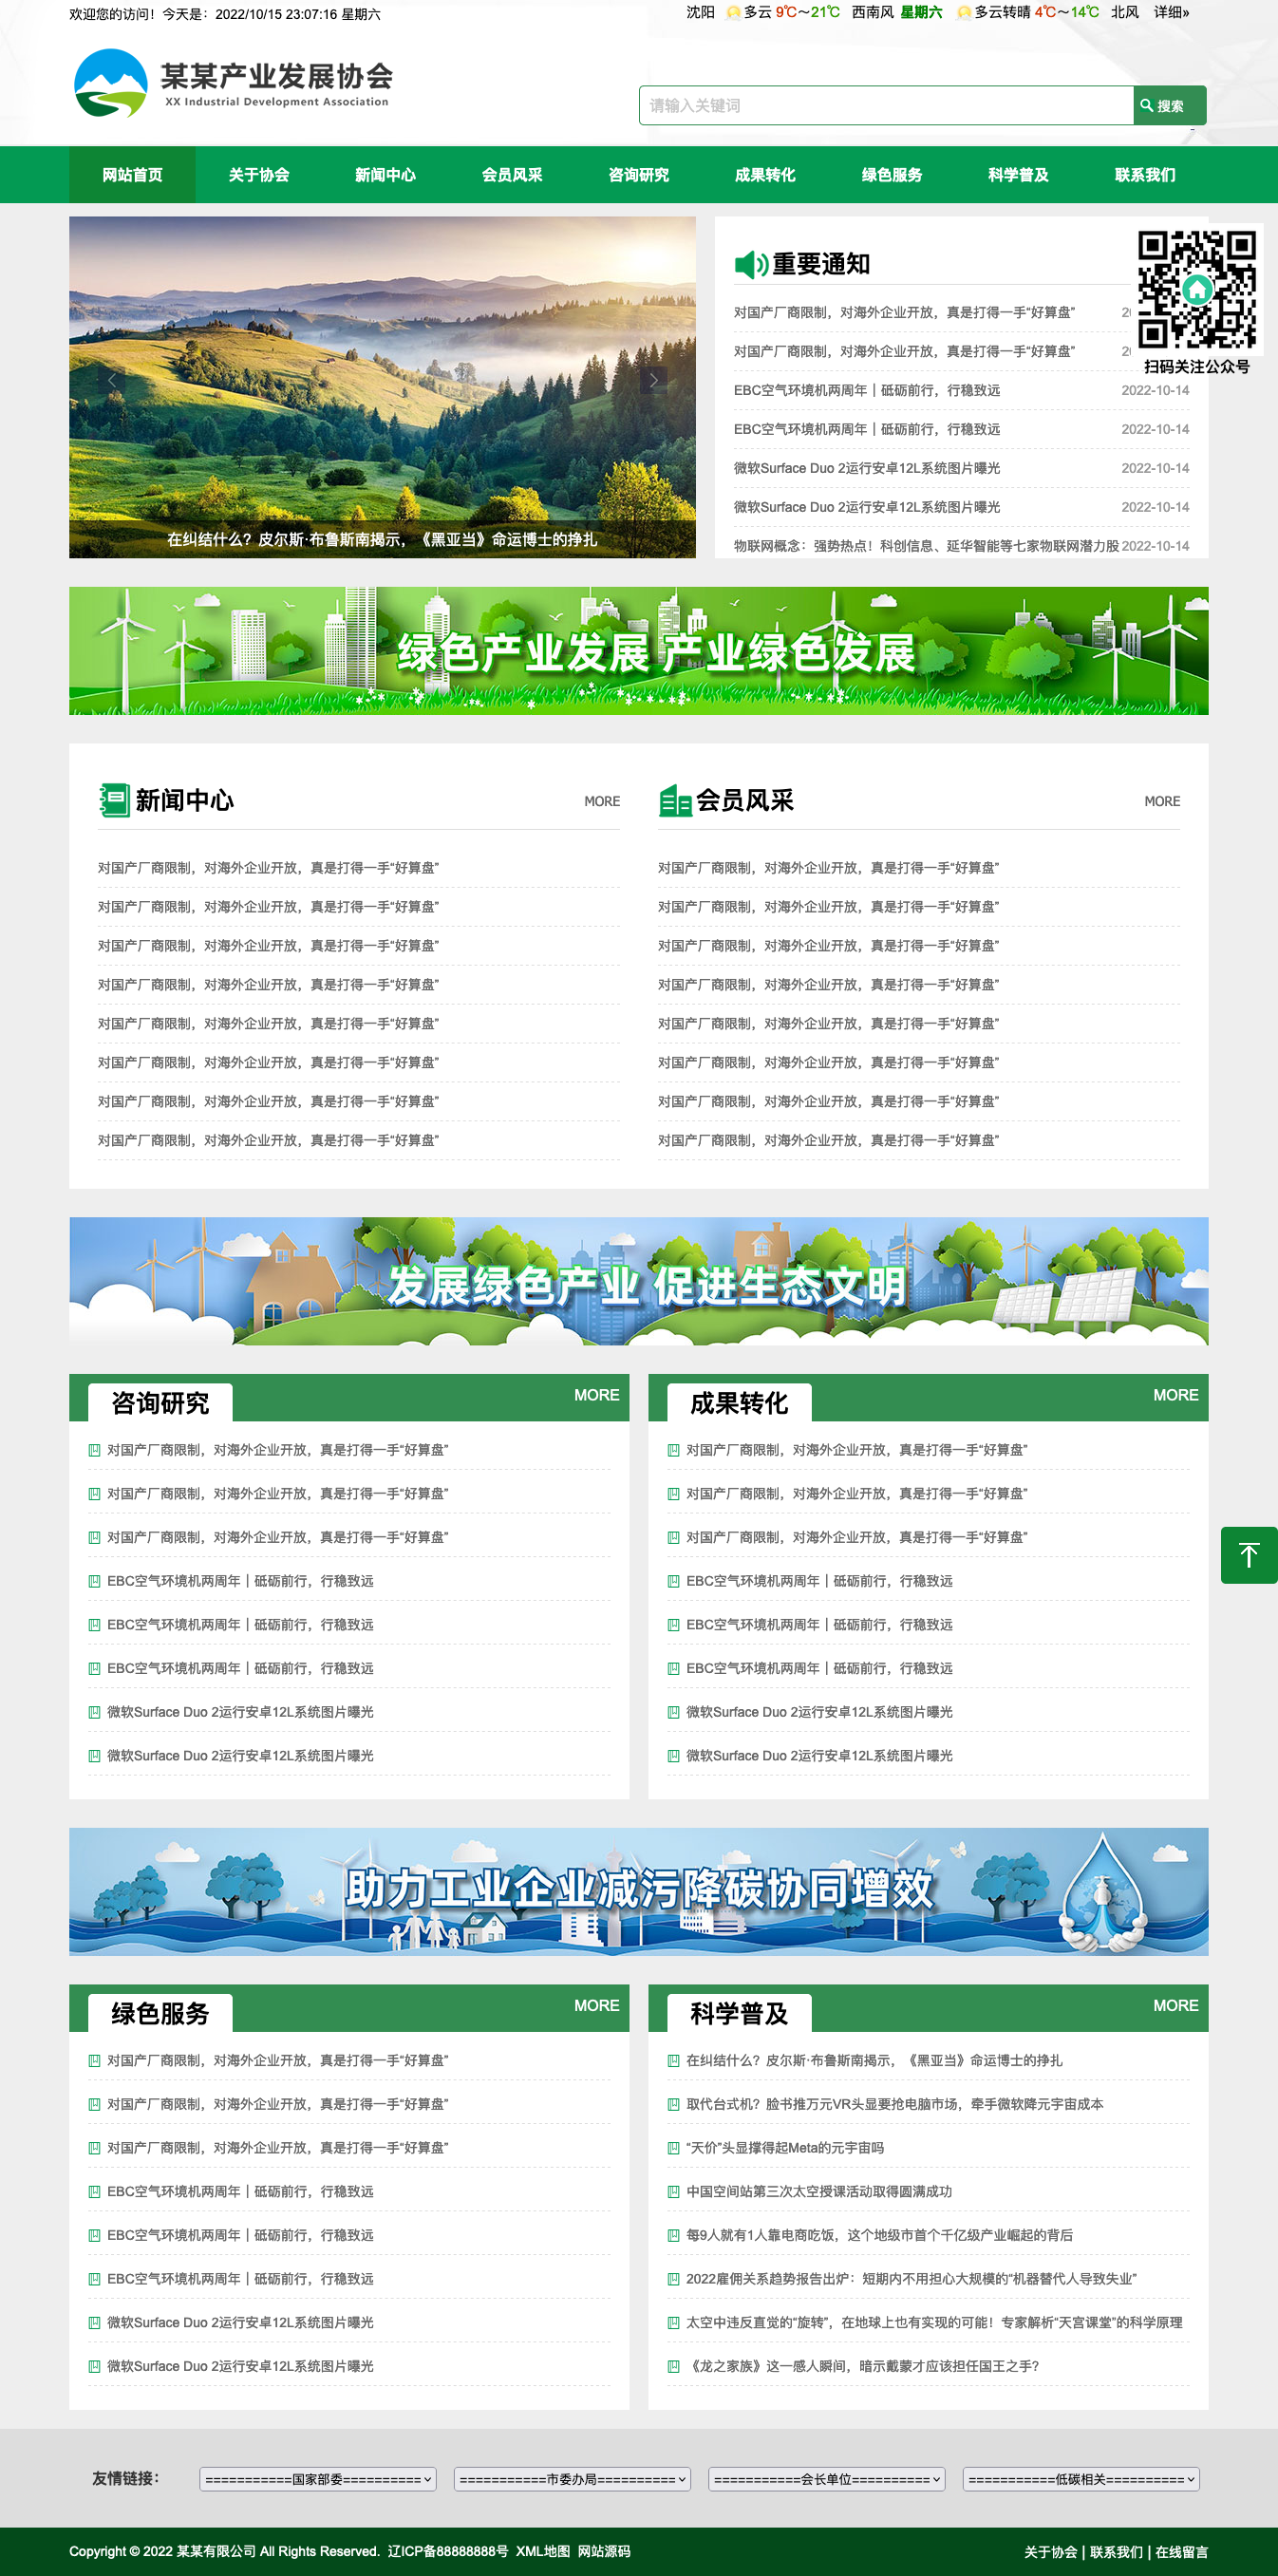Screen dimensions: 1278x2576
Task: Click the main landscape slider image
Action: [x=382, y=387]
